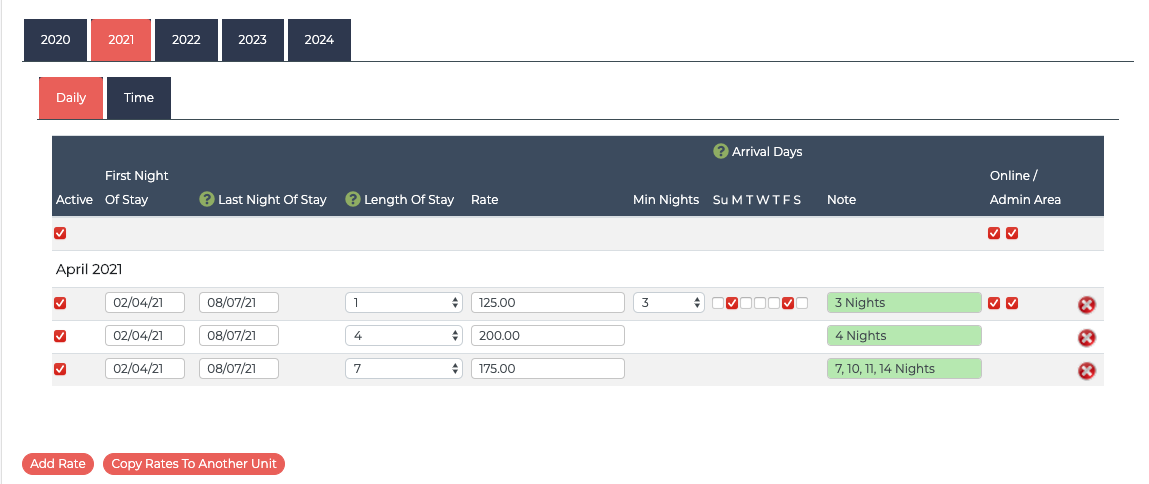Check Tuesday arrival day for 3 Nights rate

click(x=746, y=303)
